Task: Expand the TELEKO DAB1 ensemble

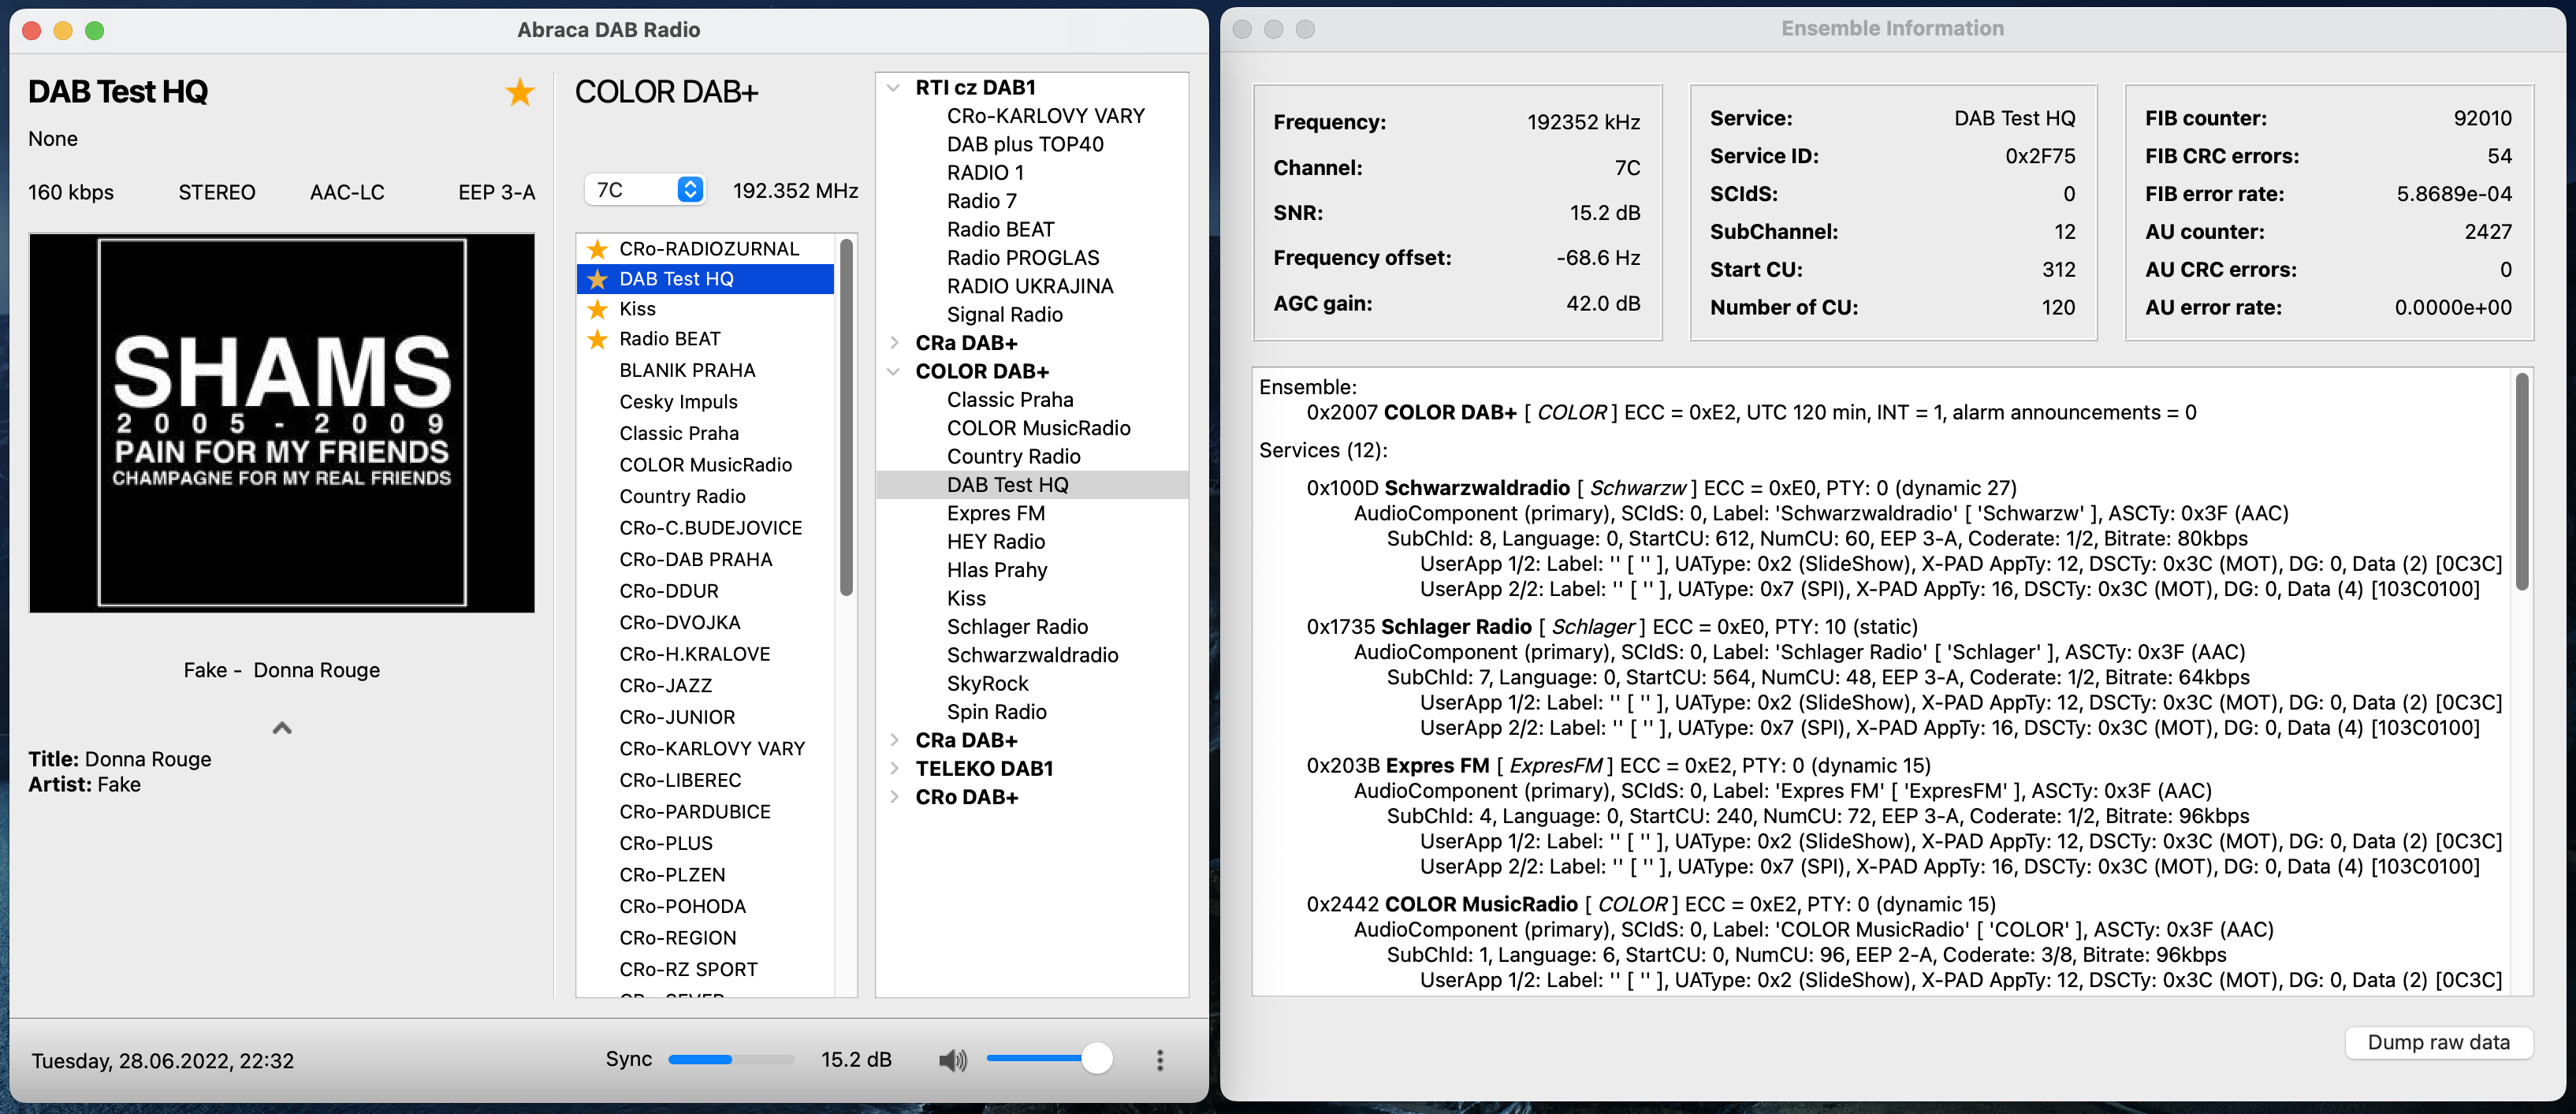Action: tap(893, 768)
